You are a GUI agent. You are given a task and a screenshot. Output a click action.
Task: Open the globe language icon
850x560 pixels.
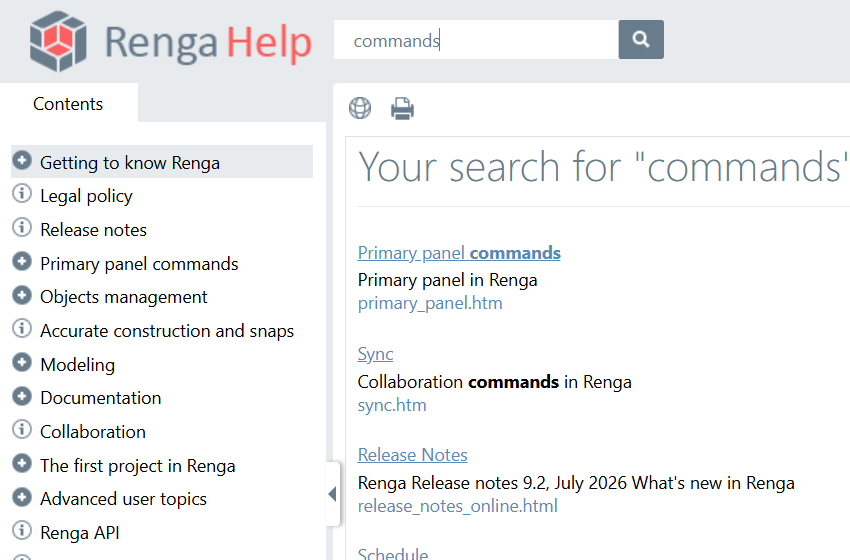coord(360,108)
